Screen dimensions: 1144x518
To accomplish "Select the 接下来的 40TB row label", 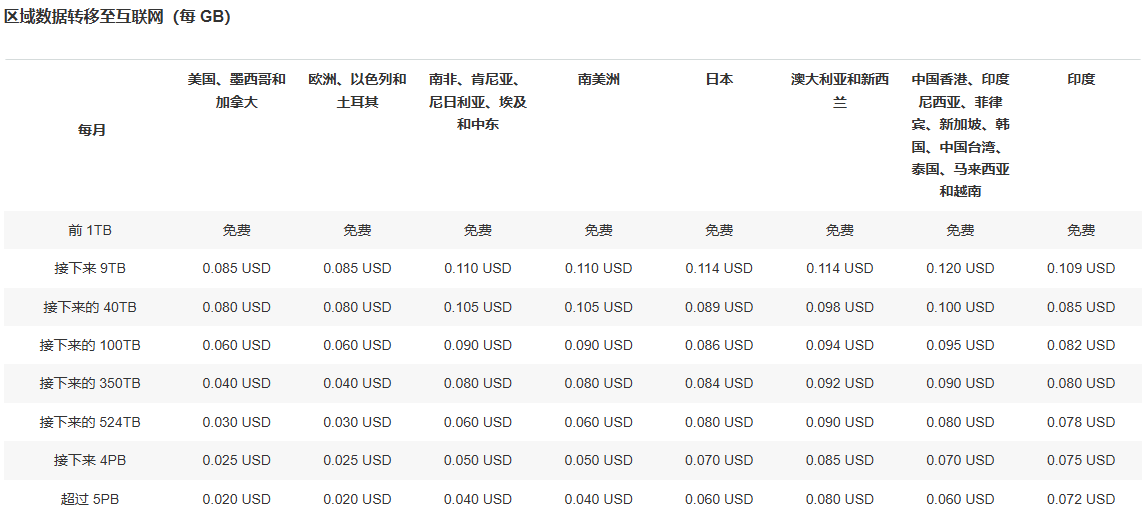I will click(x=90, y=307).
